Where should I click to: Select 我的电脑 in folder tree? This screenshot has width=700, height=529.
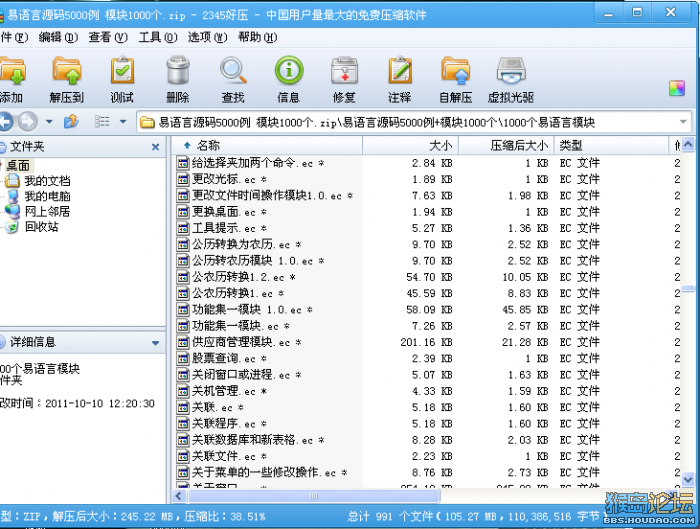(x=47, y=196)
